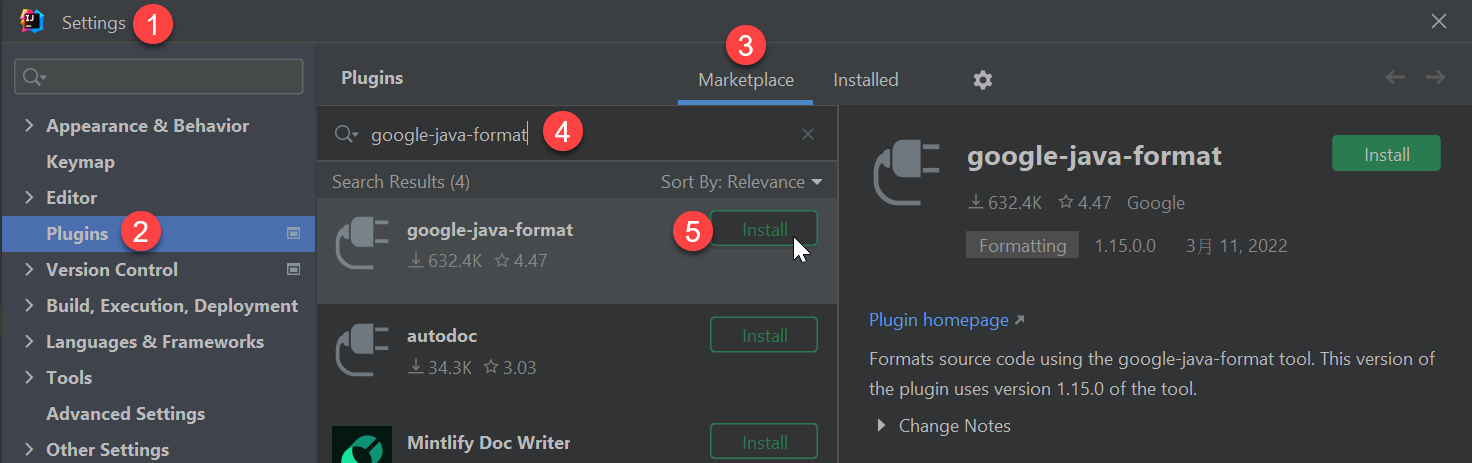
Task: Expand the Version Control section
Action: pyautogui.click(x=28, y=269)
